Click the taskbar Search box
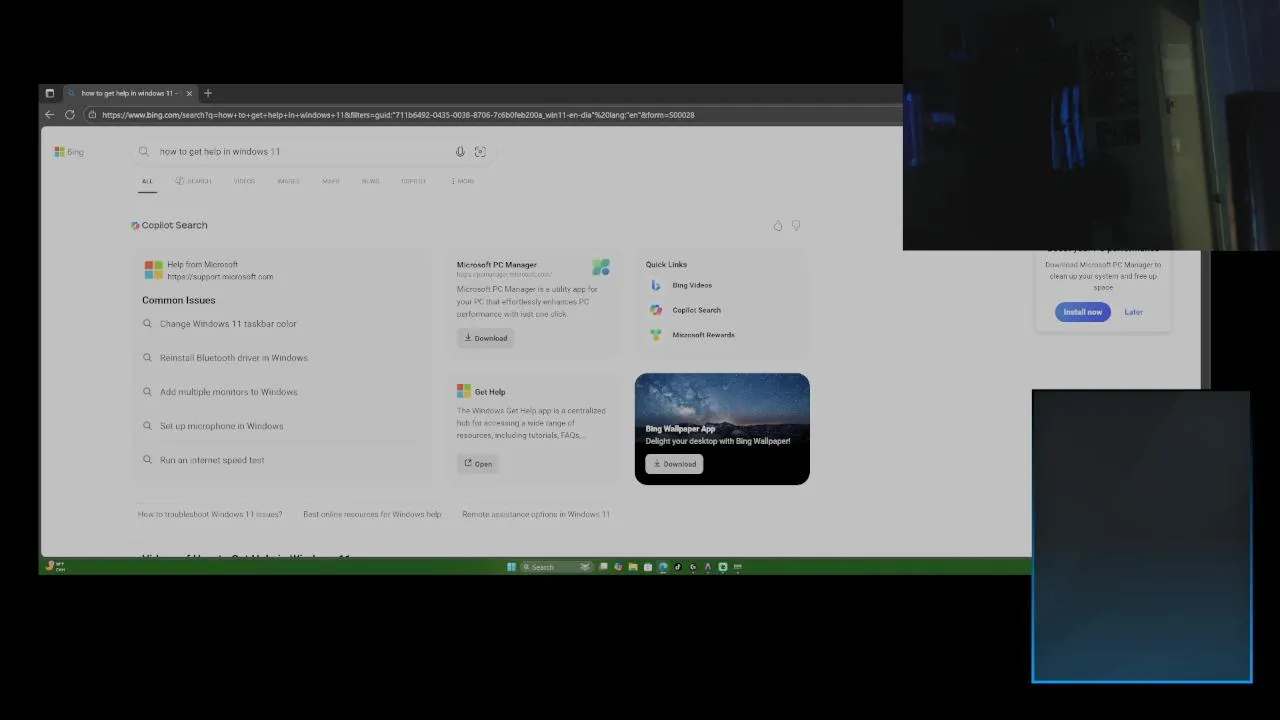The image size is (1280, 720). (556, 567)
